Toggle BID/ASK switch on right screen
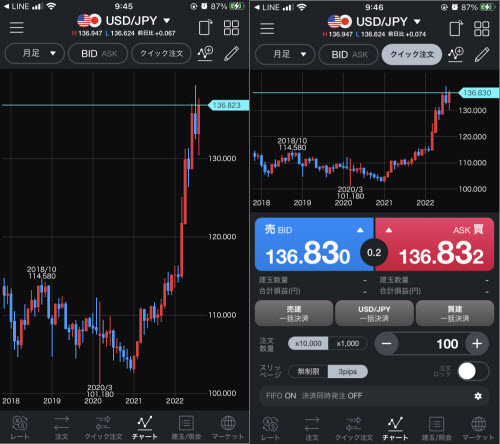The height and width of the screenshot is (444, 500). pyautogui.click(x=349, y=54)
